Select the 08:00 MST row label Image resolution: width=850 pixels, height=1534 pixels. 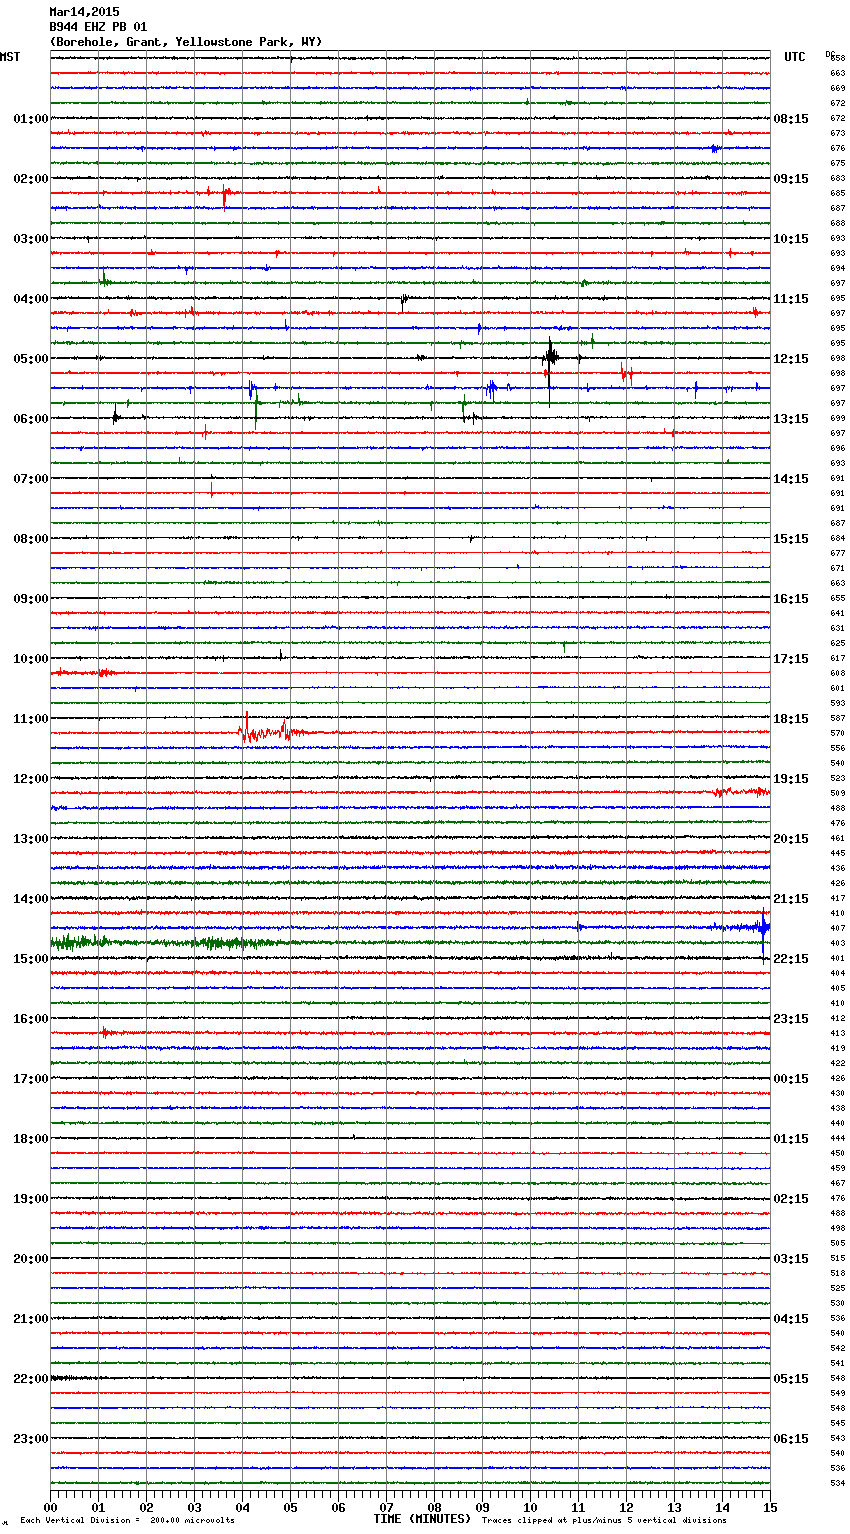pos(31,539)
